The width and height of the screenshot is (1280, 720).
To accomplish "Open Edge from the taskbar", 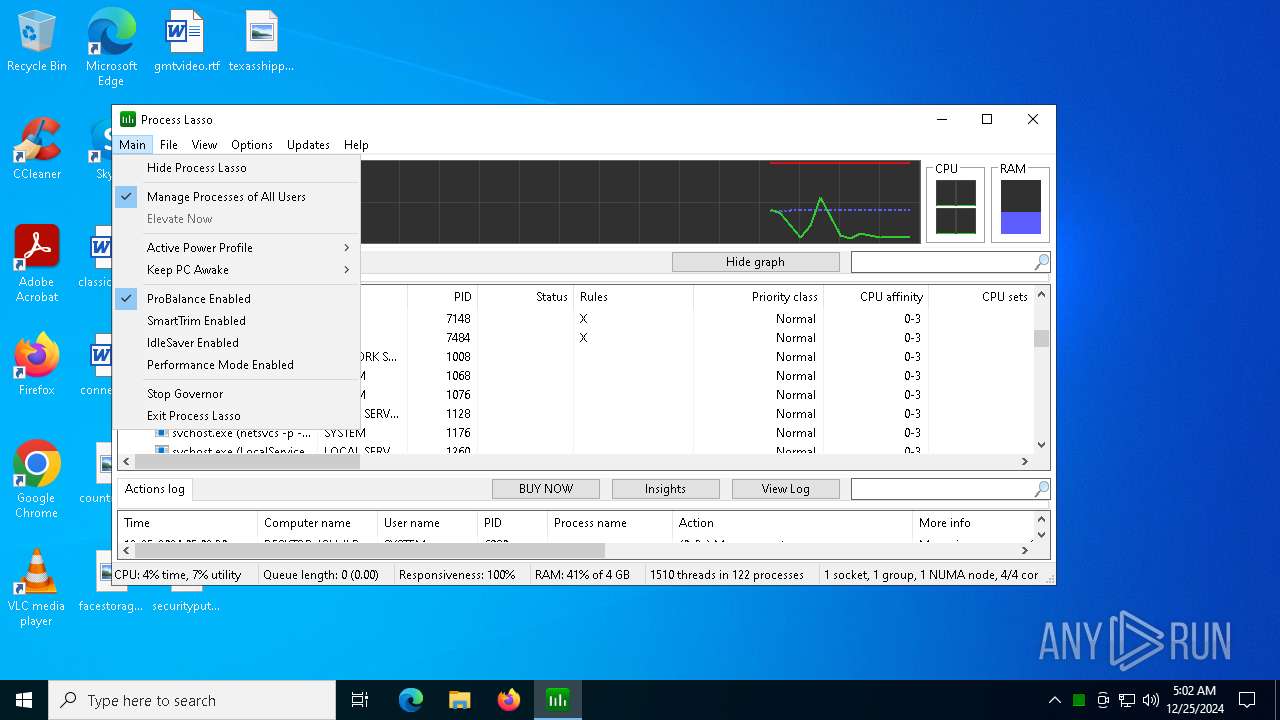I will pyautogui.click(x=411, y=700).
